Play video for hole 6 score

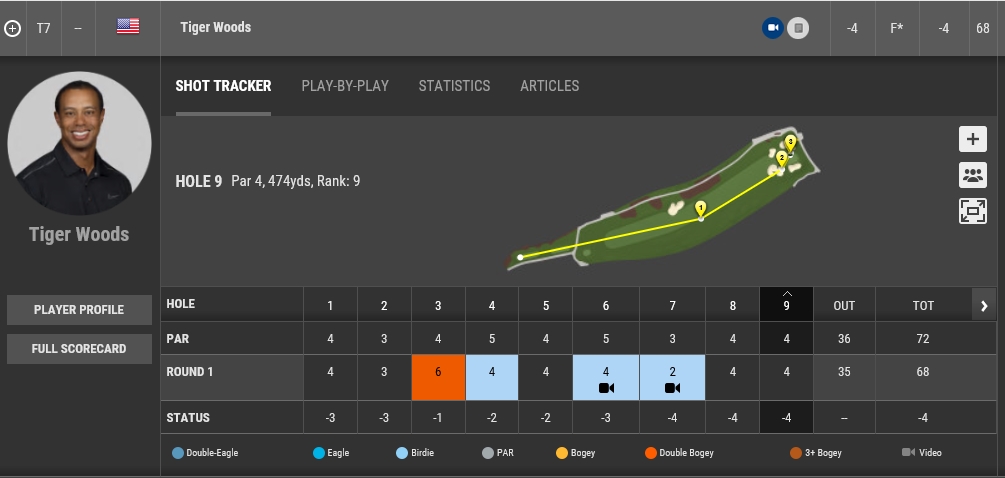tap(606, 388)
